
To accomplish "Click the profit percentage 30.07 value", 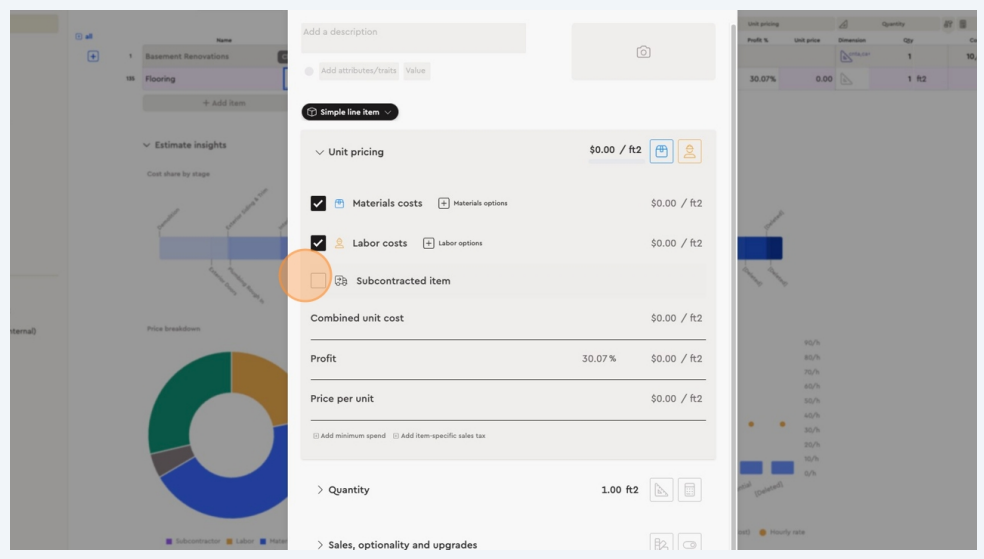I will tap(598, 359).
